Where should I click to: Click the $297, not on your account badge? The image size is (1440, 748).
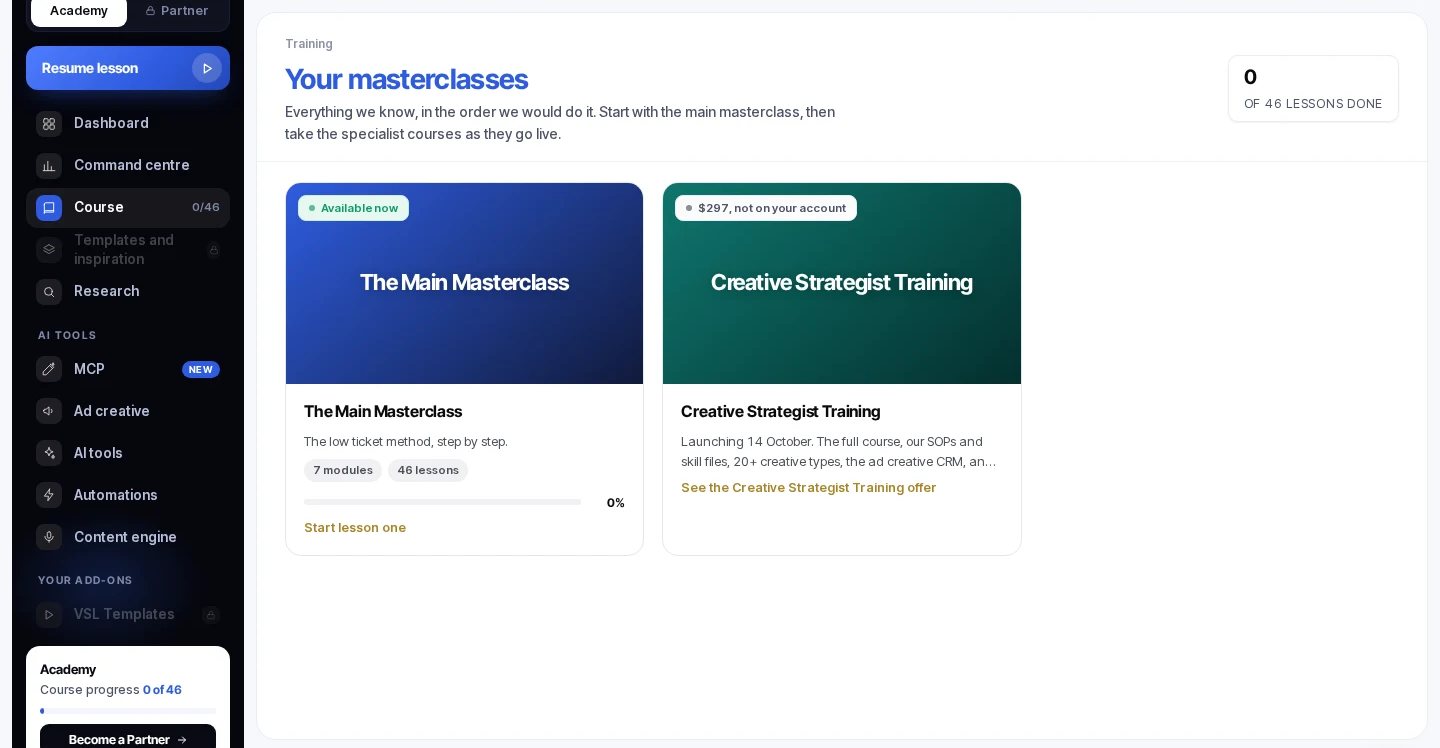coord(766,208)
